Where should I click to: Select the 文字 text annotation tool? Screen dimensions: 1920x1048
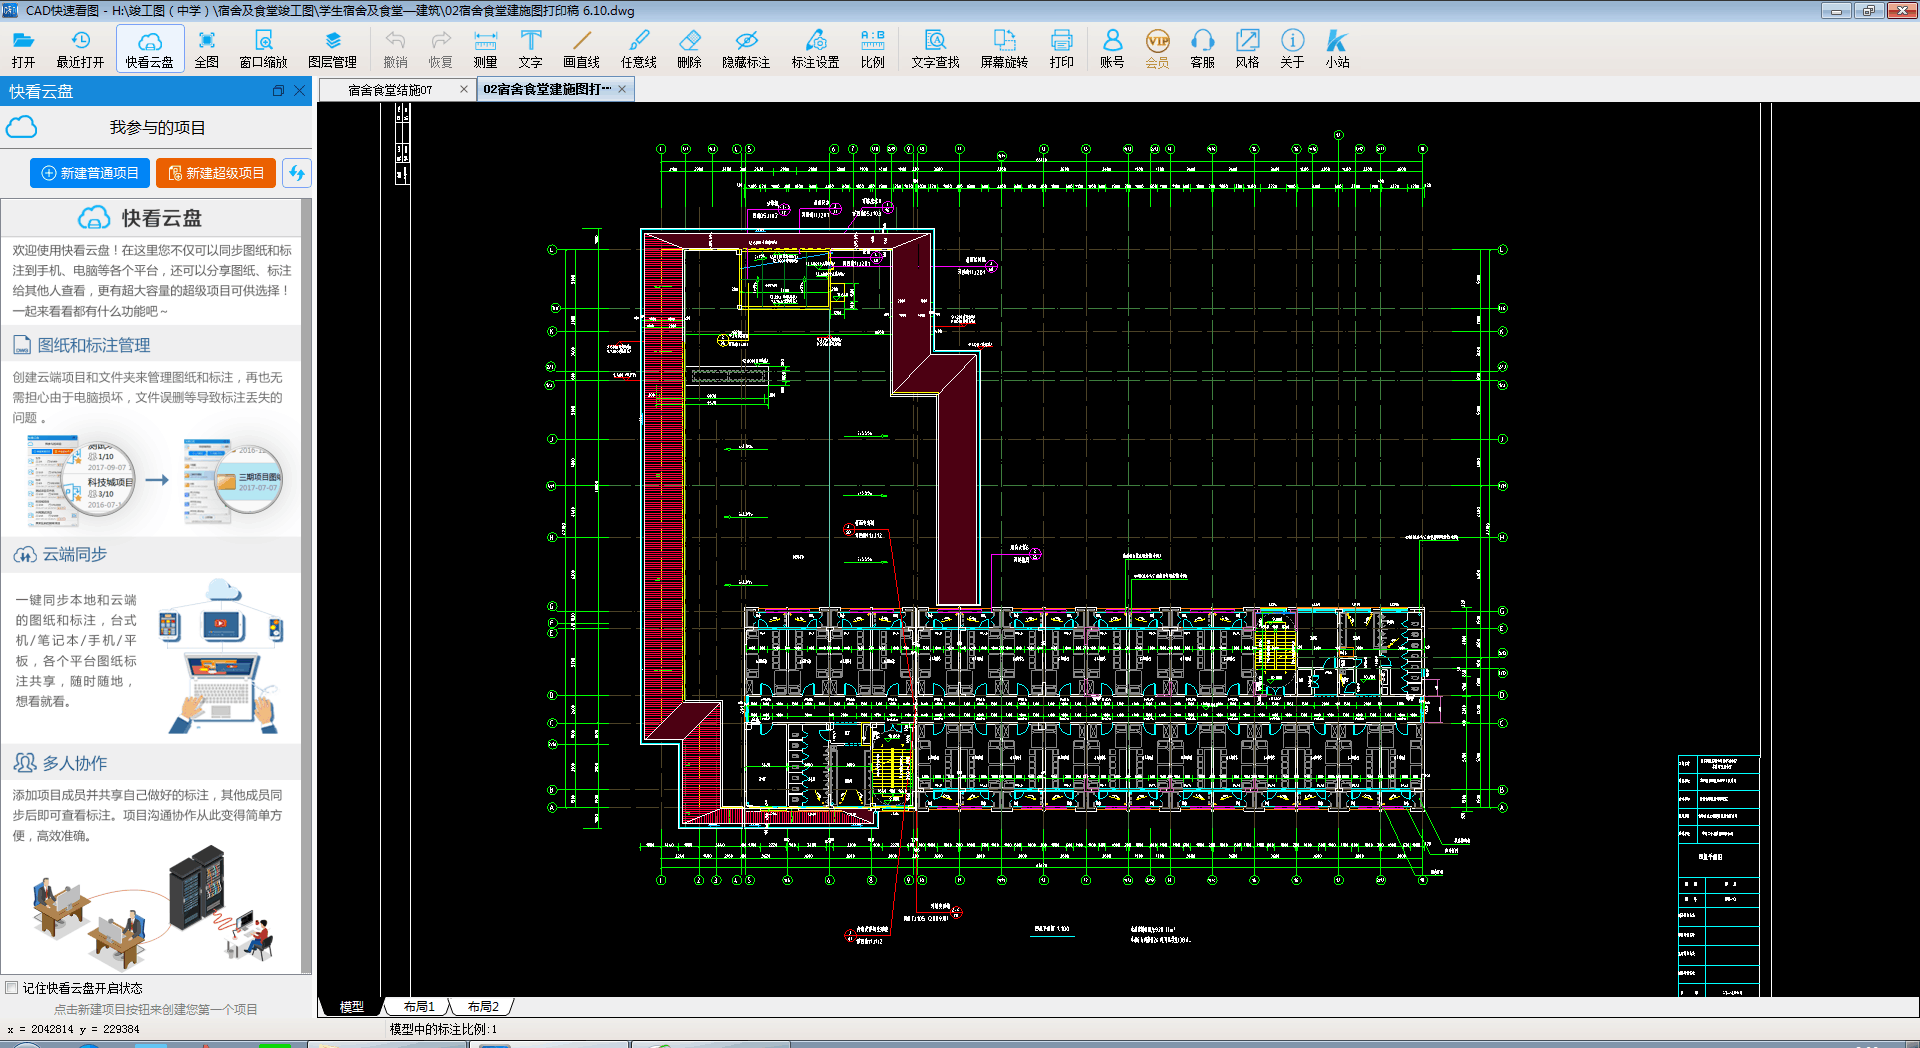coord(531,49)
